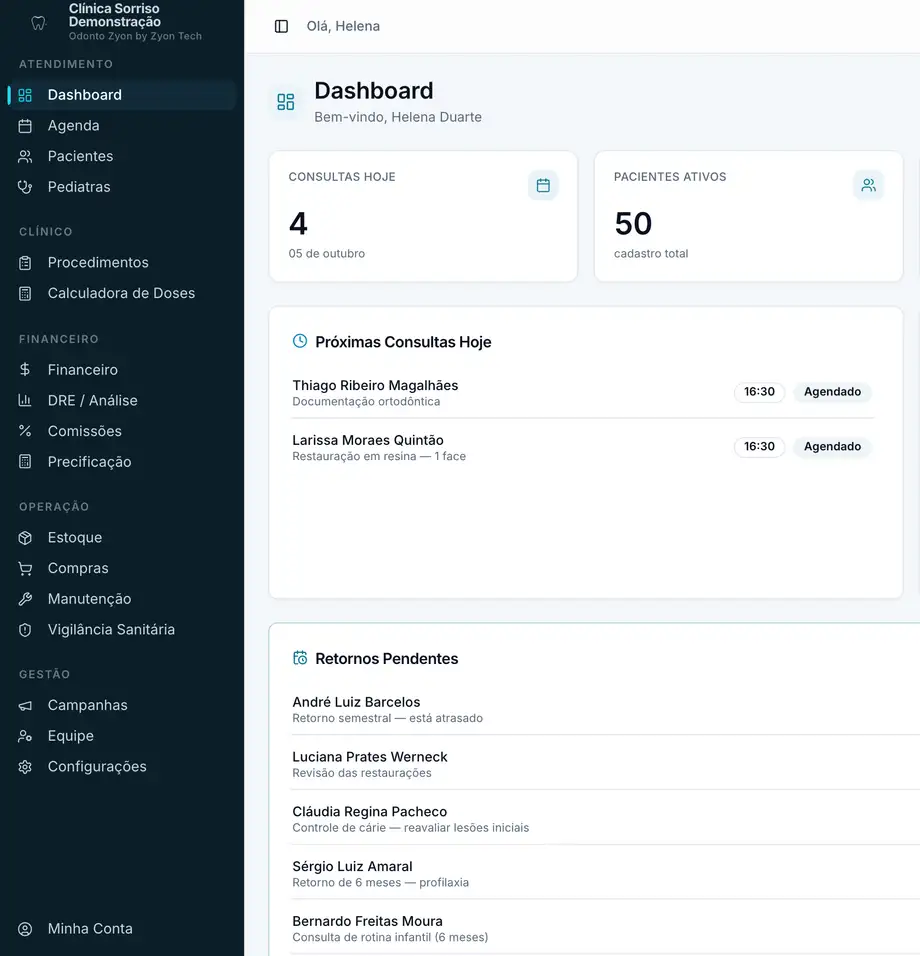Select Estoque in the sidebar
Screen dimensions: 920x956
point(122,538)
